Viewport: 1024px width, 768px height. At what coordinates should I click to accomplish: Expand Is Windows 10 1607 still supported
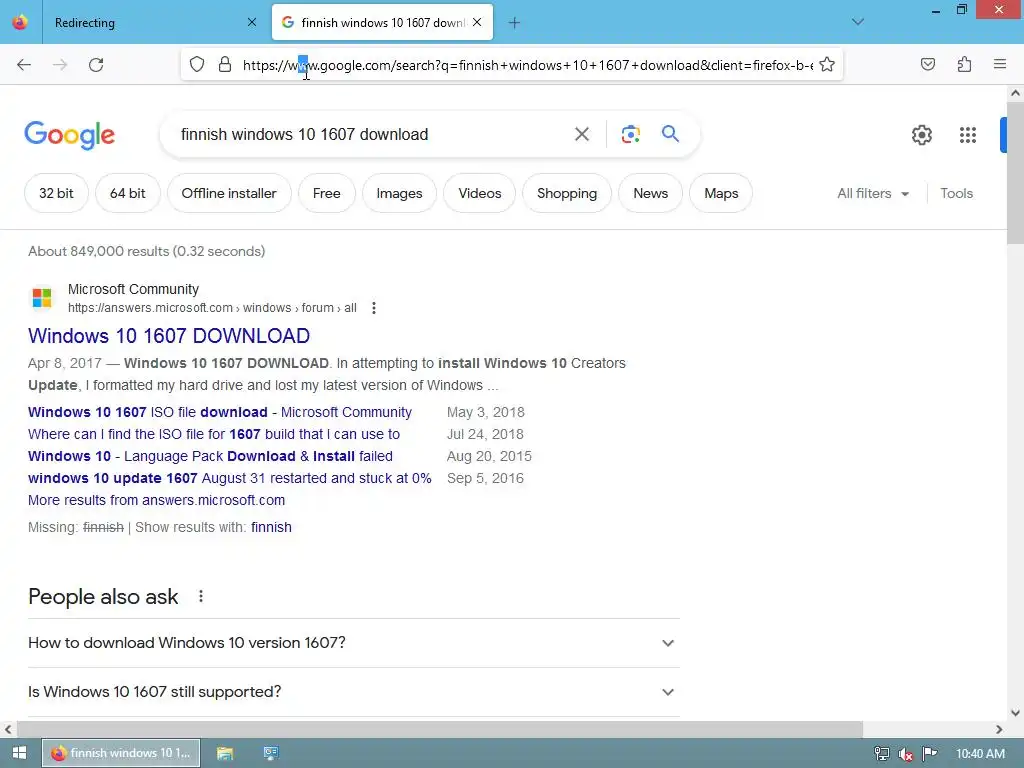pyautogui.click(x=353, y=692)
